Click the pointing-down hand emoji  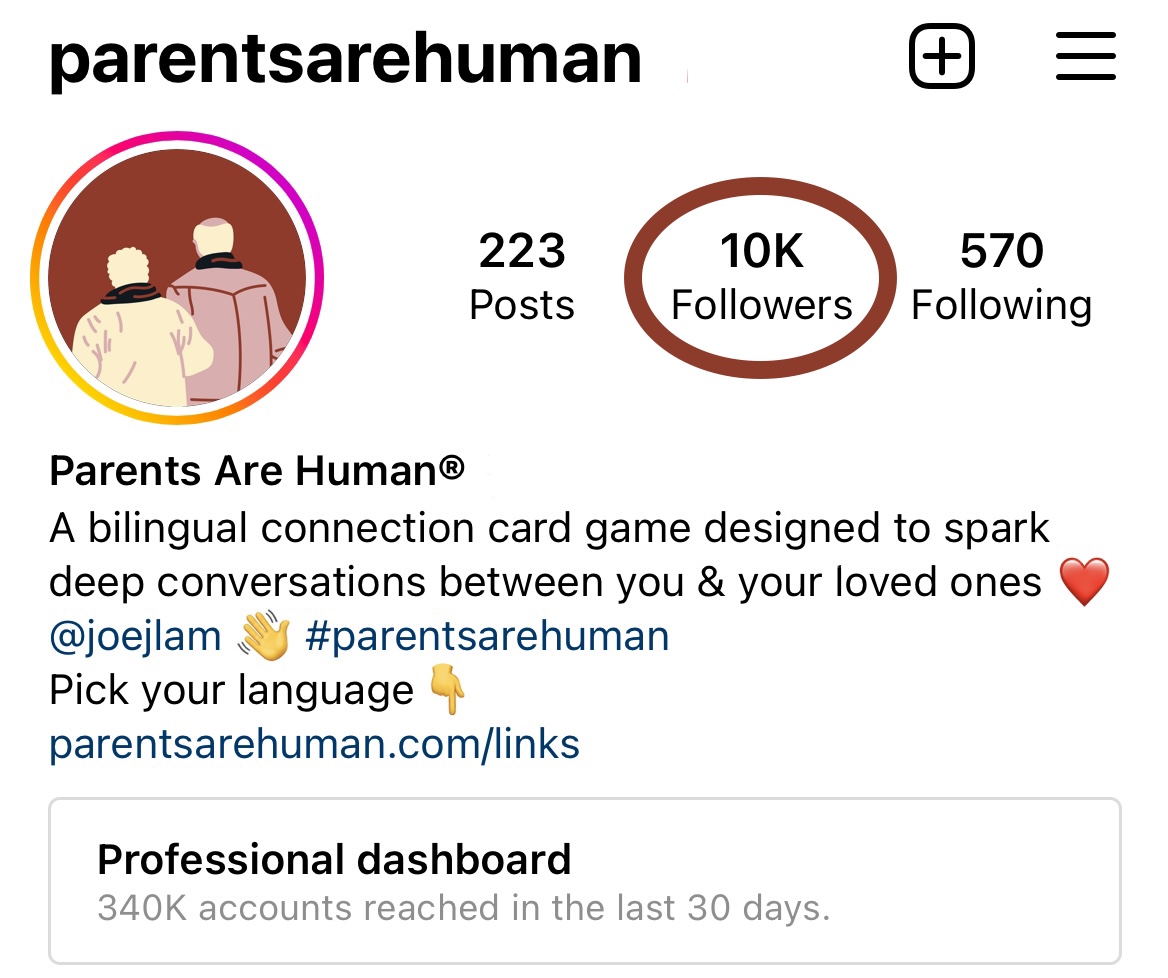(x=448, y=689)
